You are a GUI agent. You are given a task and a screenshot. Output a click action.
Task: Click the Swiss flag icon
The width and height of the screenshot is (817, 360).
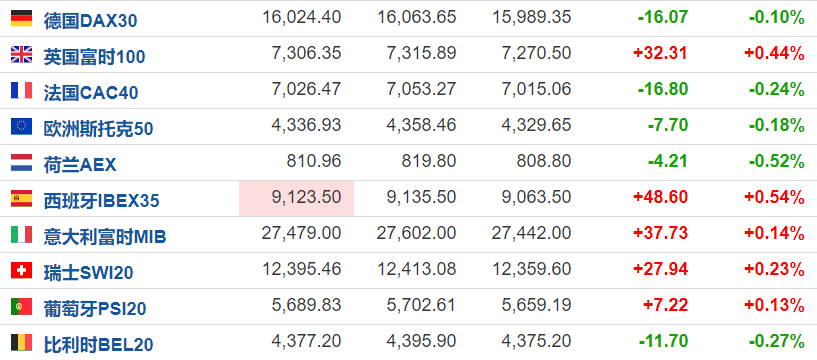[21, 270]
